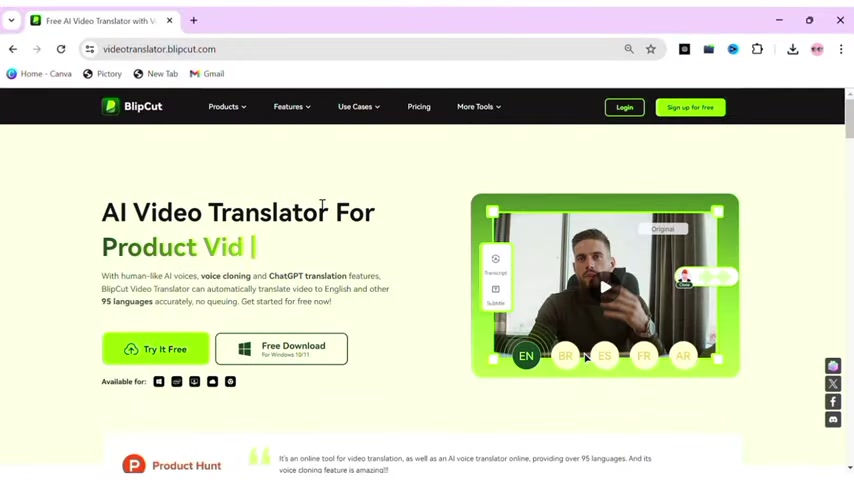Click the zoom magnifier icon in address bar

pos(629,49)
